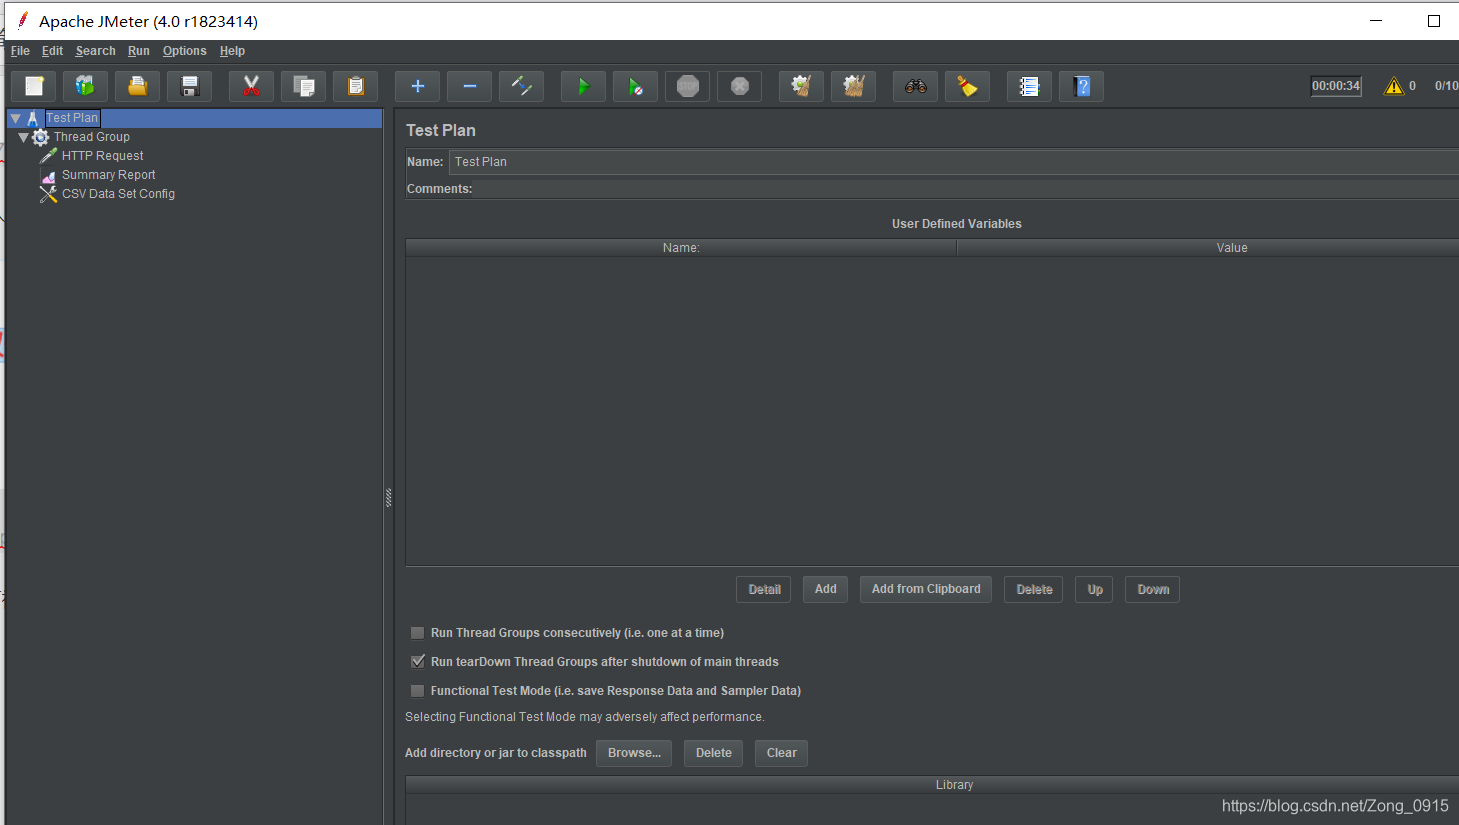Open the File menu
Screen dimensions: 1459x825
tap(20, 51)
